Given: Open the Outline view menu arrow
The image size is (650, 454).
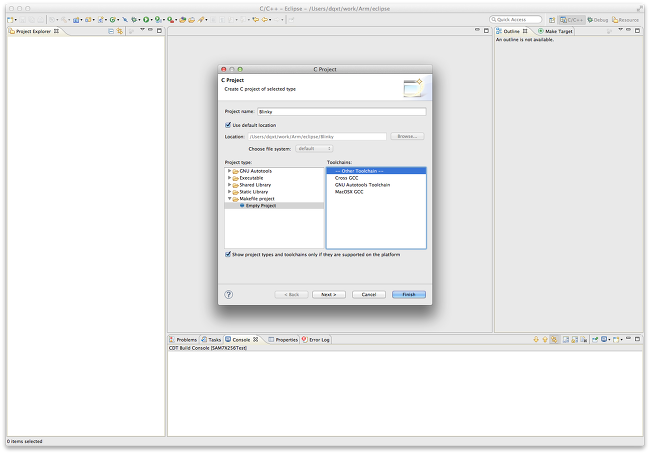Looking at the screenshot, I should coord(620,30).
